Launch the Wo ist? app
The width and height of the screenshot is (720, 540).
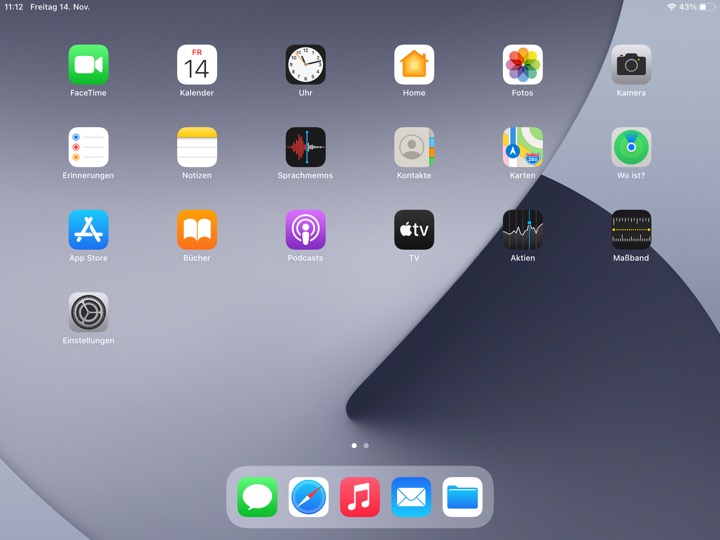coord(631,147)
